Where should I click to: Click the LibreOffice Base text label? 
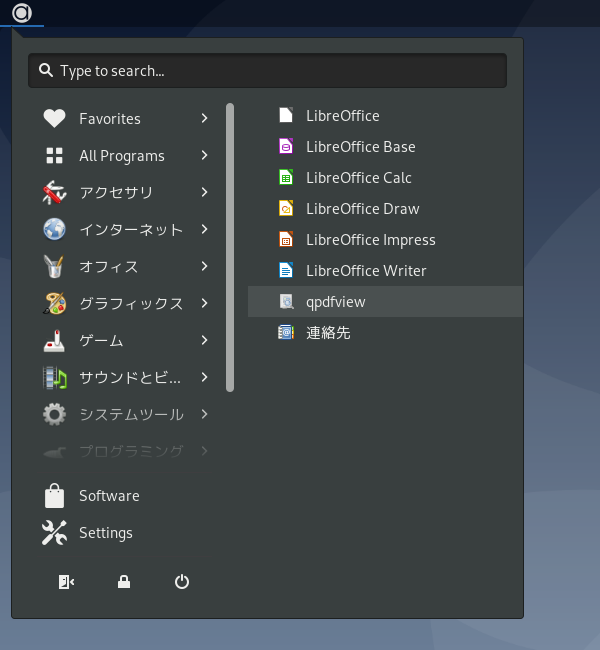point(361,146)
